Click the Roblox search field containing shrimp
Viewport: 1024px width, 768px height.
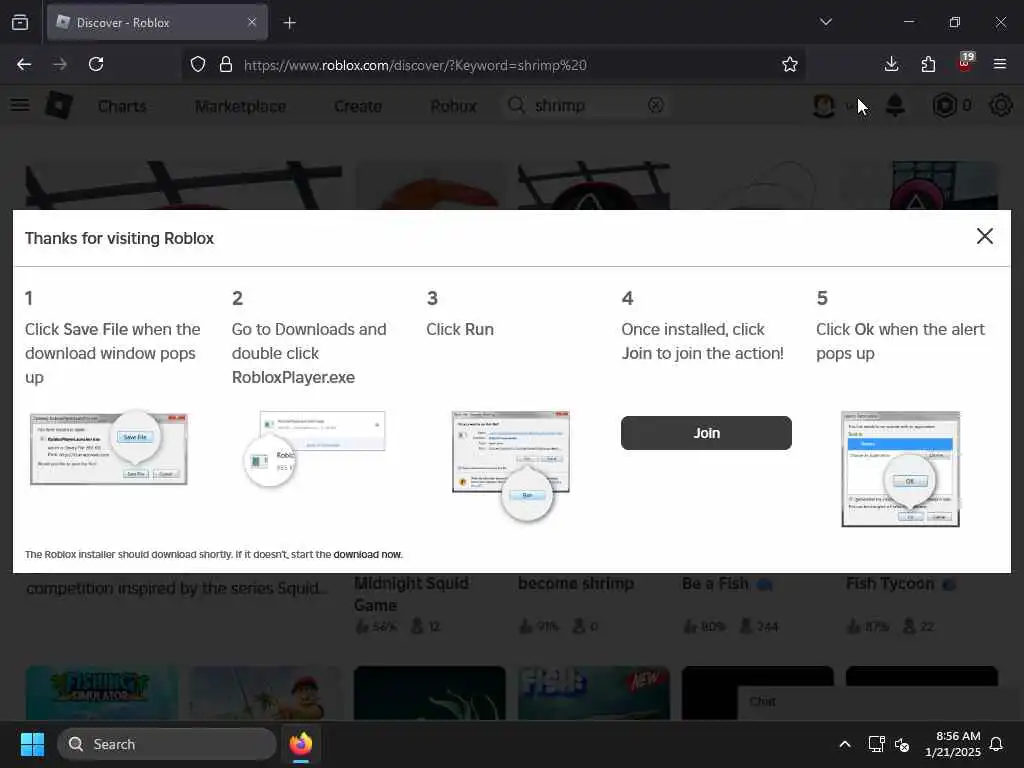point(588,105)
